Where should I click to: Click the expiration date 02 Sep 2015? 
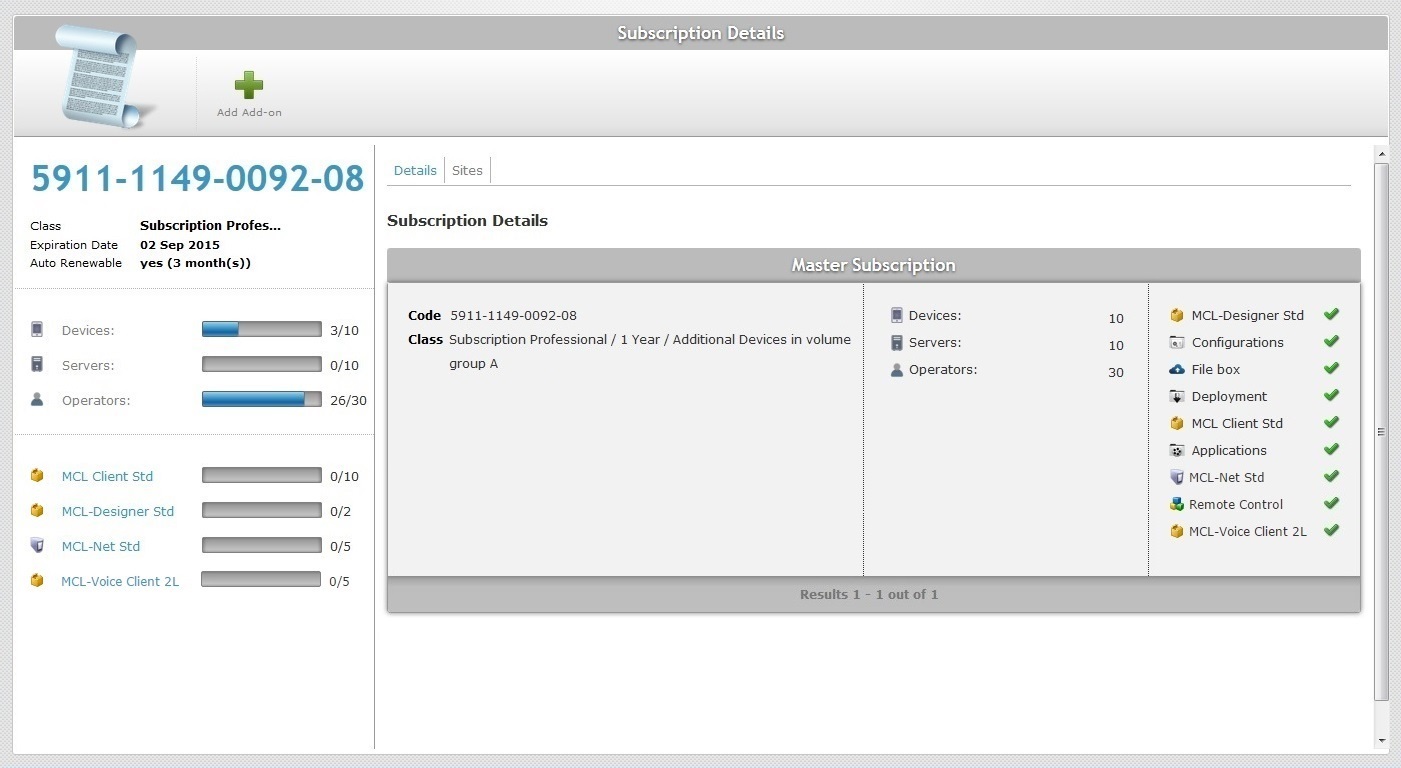click(x=180, y=245)
